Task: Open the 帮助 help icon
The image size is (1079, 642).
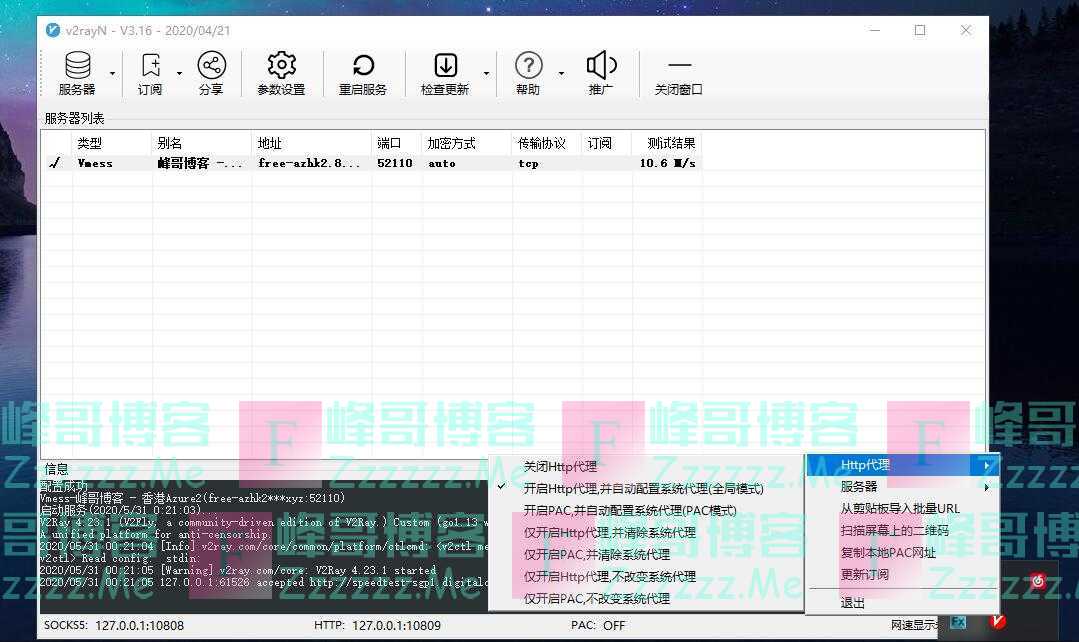Action: [528, 67]
